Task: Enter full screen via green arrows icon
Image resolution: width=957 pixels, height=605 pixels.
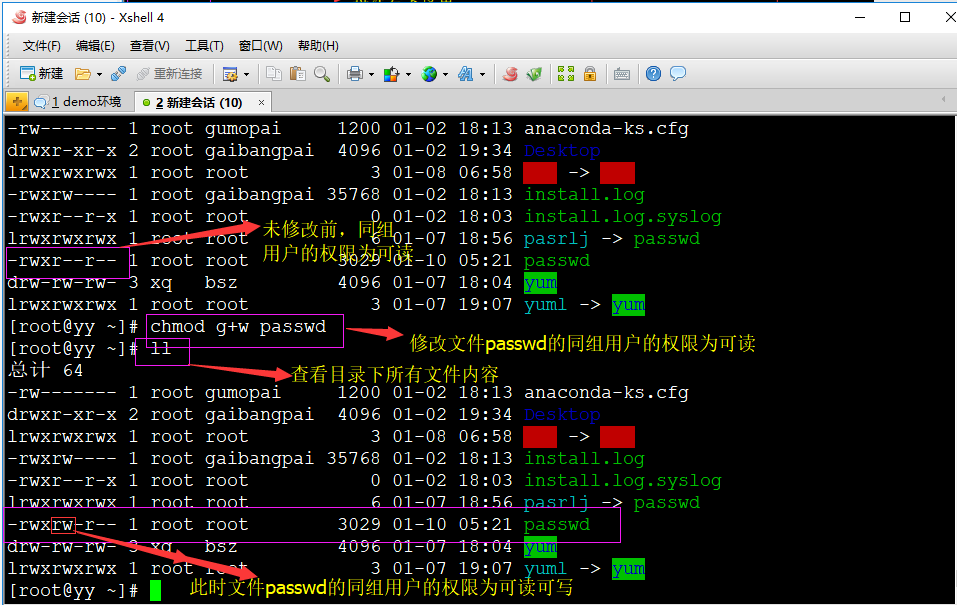Action: 564,73
